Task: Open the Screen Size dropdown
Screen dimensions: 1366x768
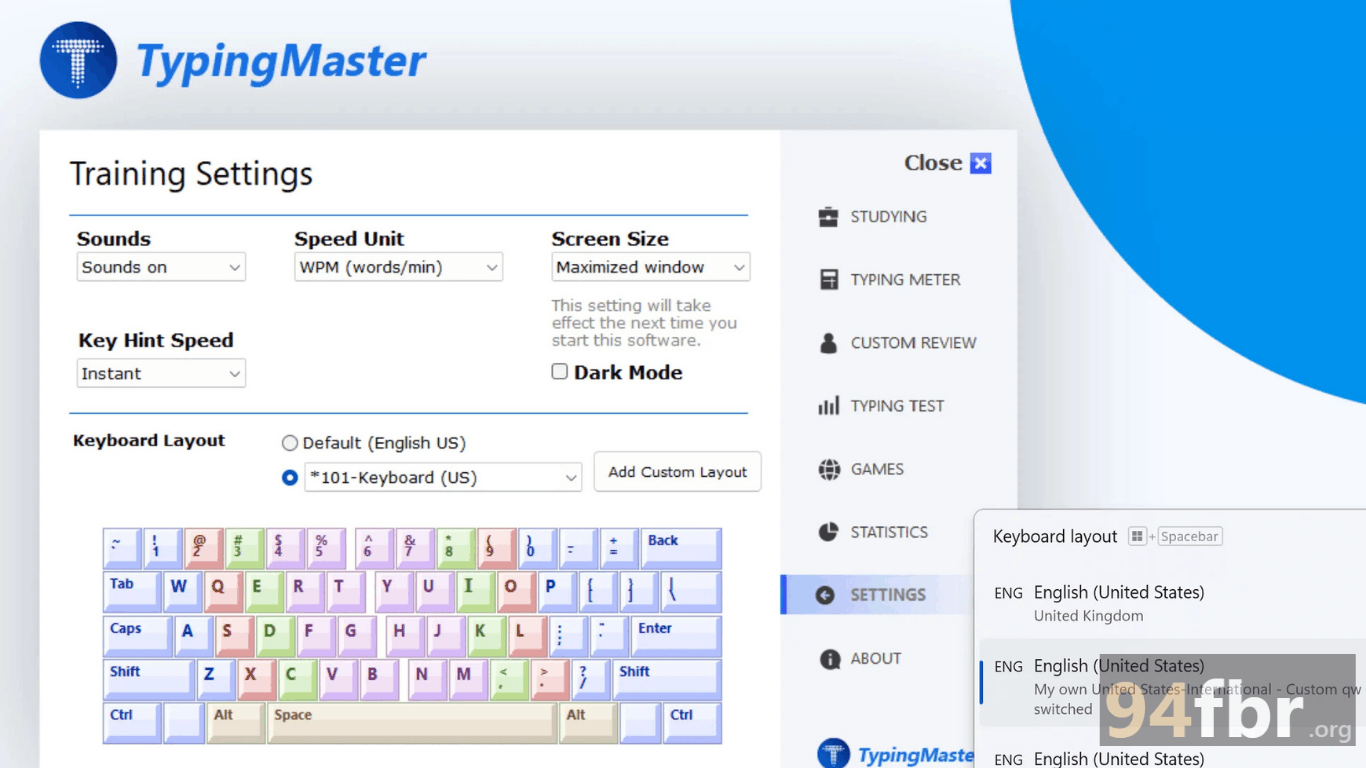Action: coord(650,267)
